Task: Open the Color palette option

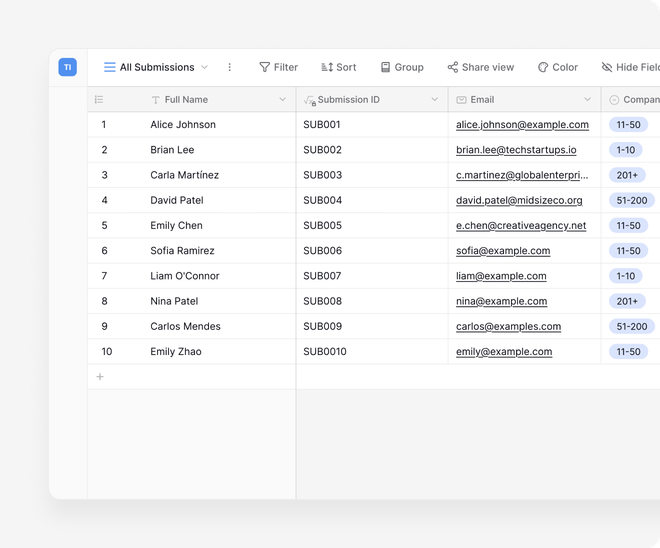Action: pos(543,67)
